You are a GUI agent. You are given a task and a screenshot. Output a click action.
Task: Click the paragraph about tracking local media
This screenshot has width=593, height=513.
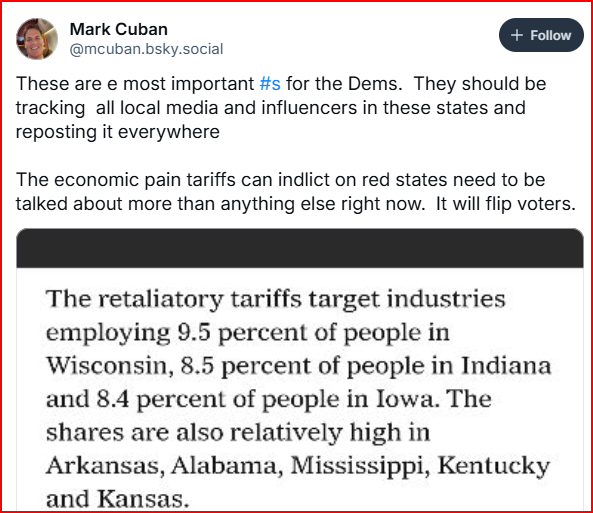coord(281,108)
